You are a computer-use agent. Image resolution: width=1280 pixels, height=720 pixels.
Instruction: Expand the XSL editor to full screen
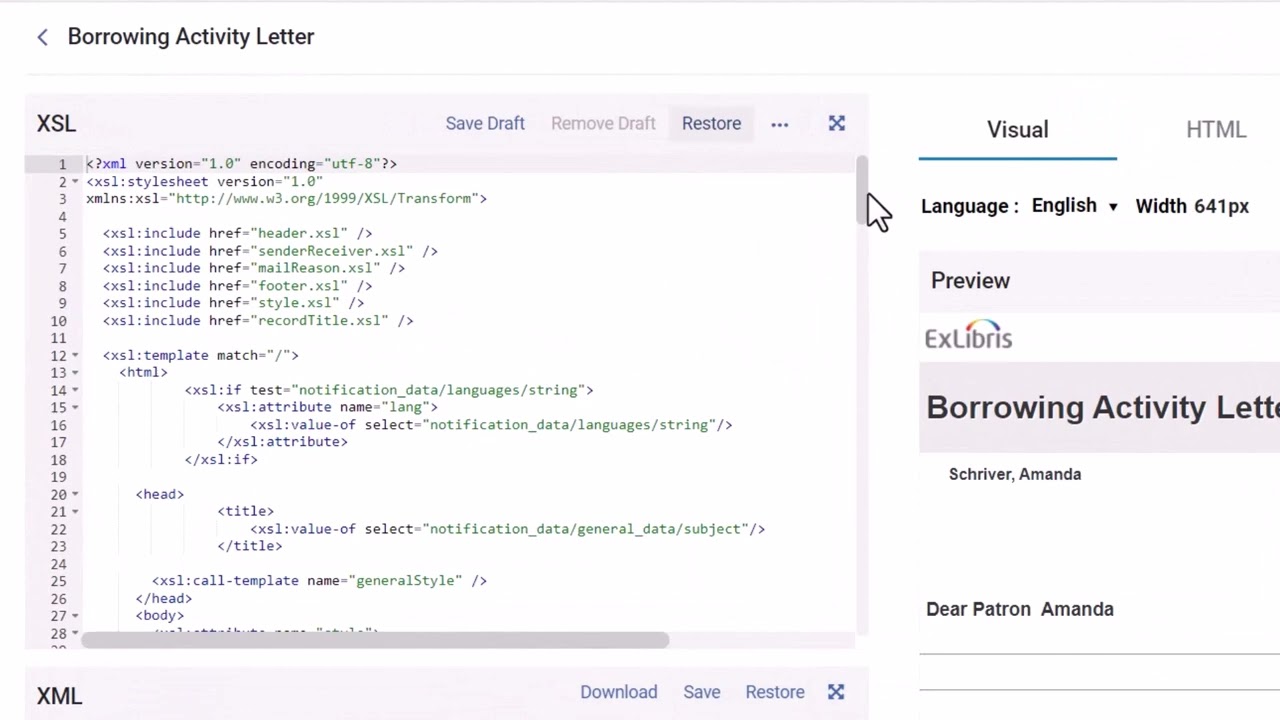click(837, 123)
